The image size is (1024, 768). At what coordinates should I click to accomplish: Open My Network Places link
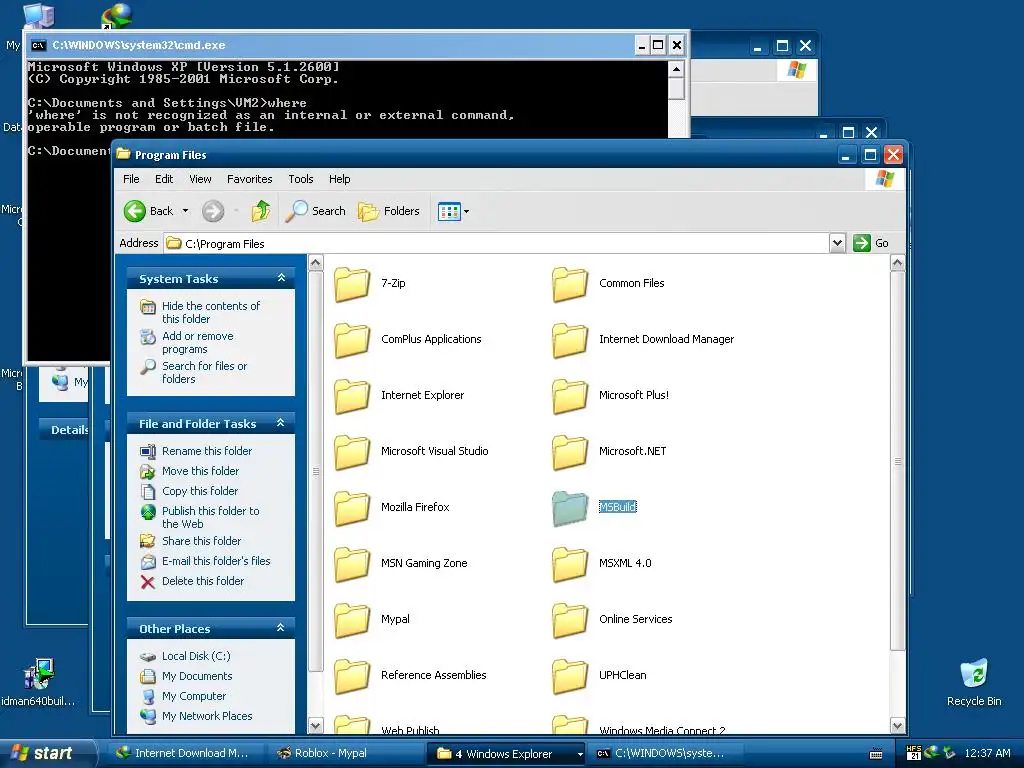pos(206,716)
